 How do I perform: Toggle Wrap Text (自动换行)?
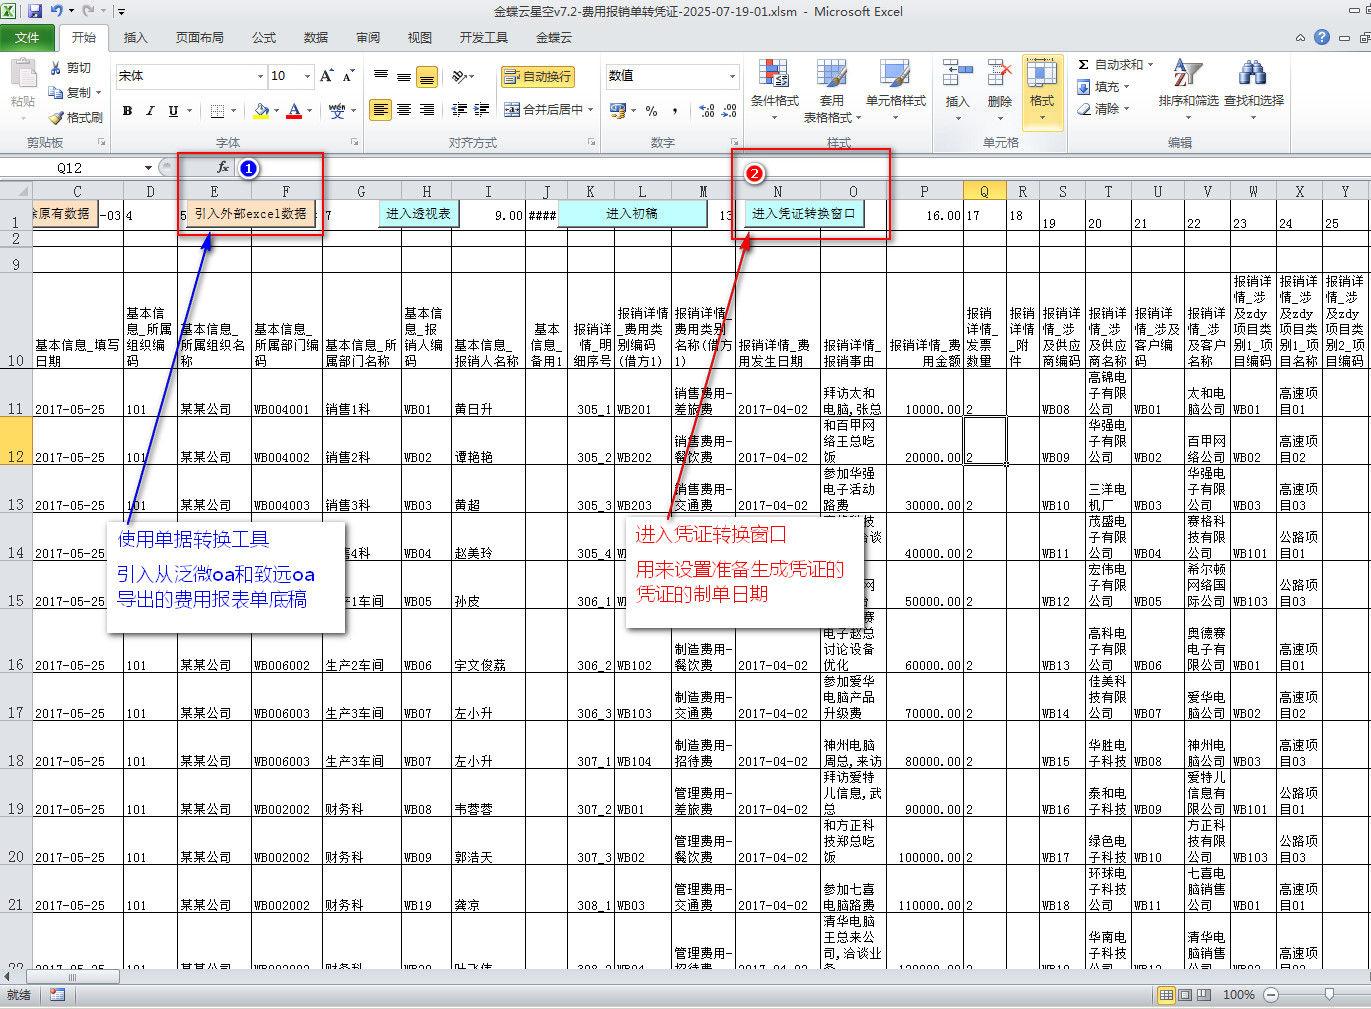(x=538, y=76)
